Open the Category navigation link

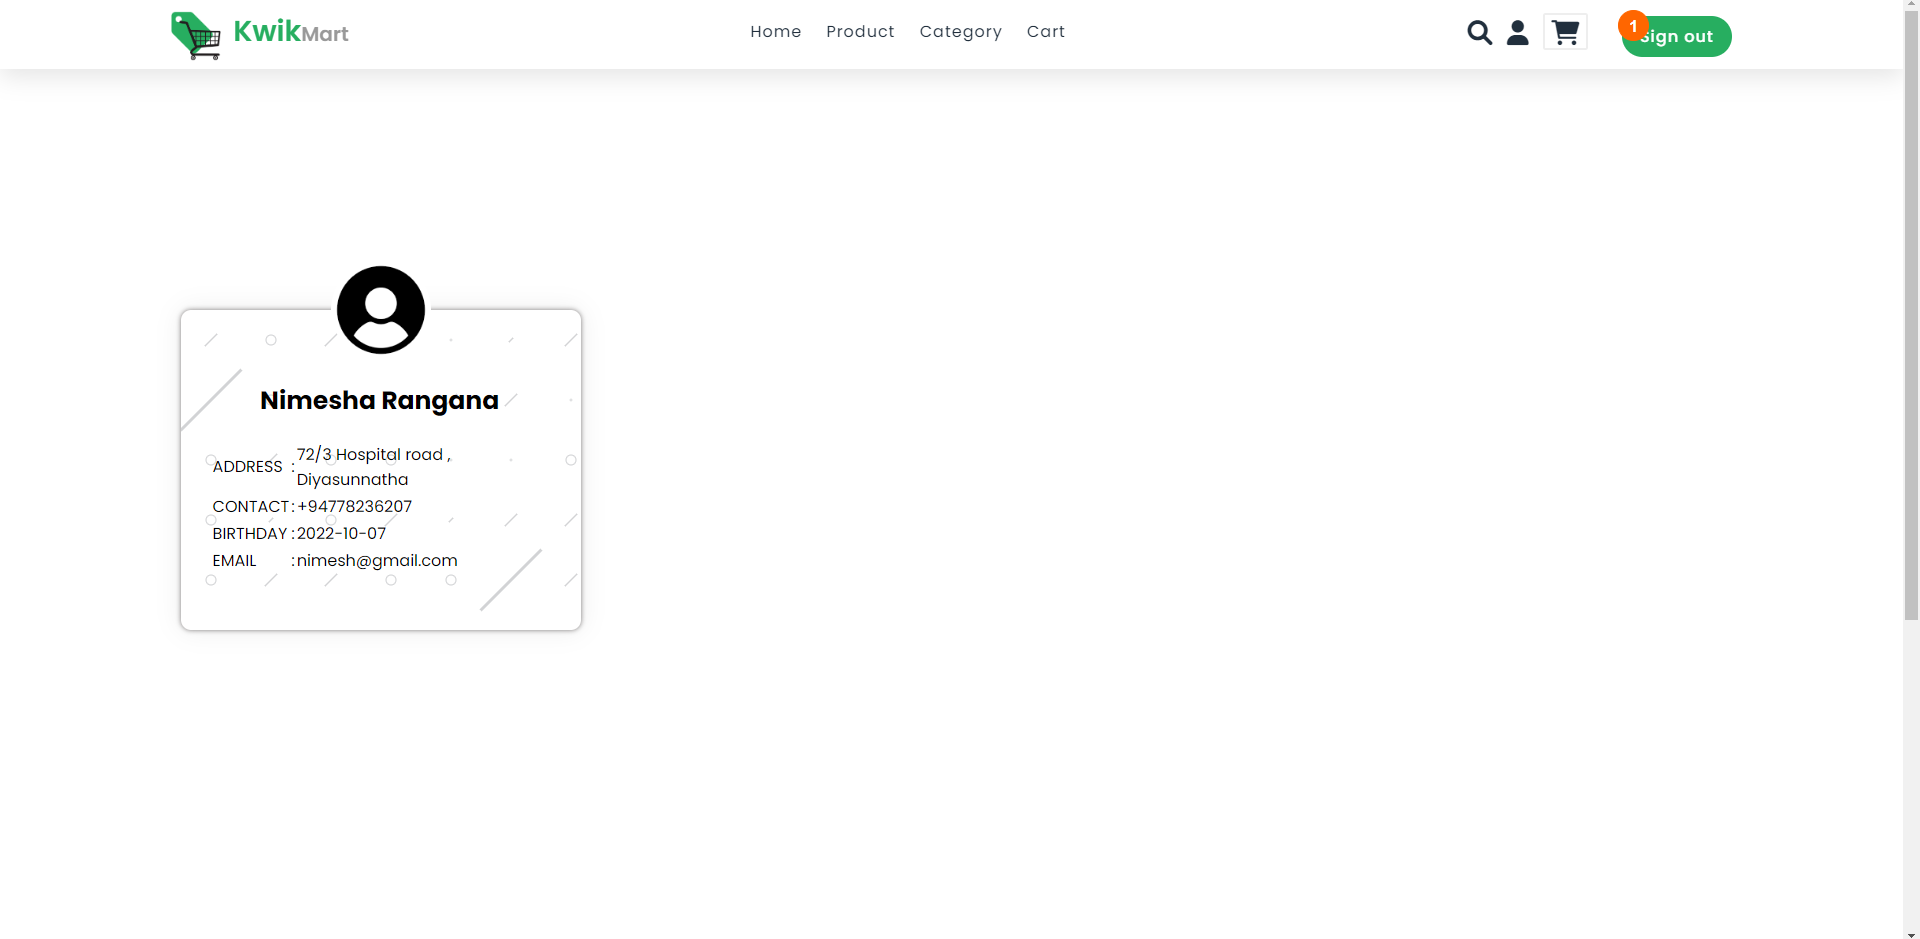pos(960,31)
